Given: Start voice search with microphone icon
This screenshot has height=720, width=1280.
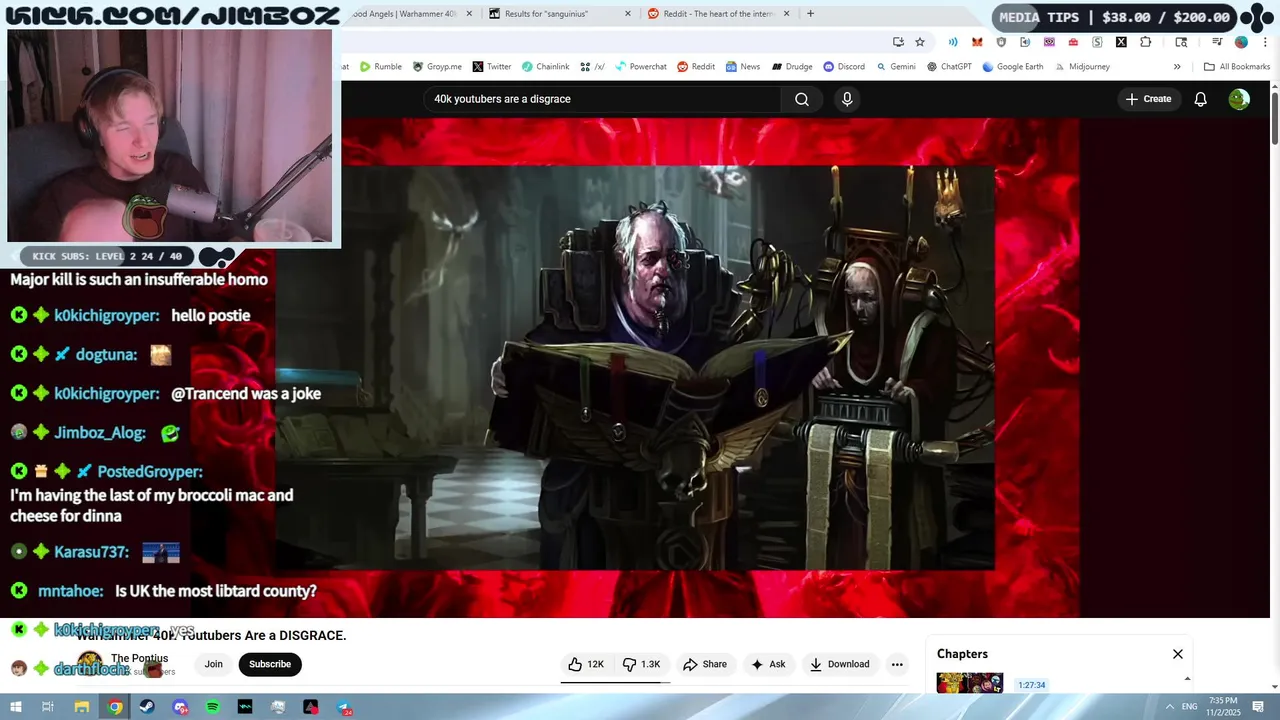Looking at the screenshot, I should [x=847, y=99].
